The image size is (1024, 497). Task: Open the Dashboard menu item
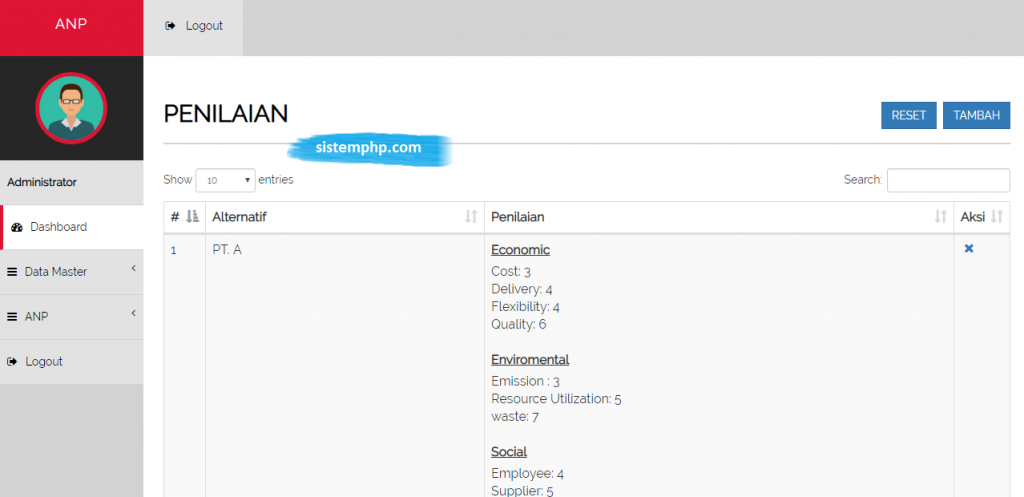coord(58,227)
